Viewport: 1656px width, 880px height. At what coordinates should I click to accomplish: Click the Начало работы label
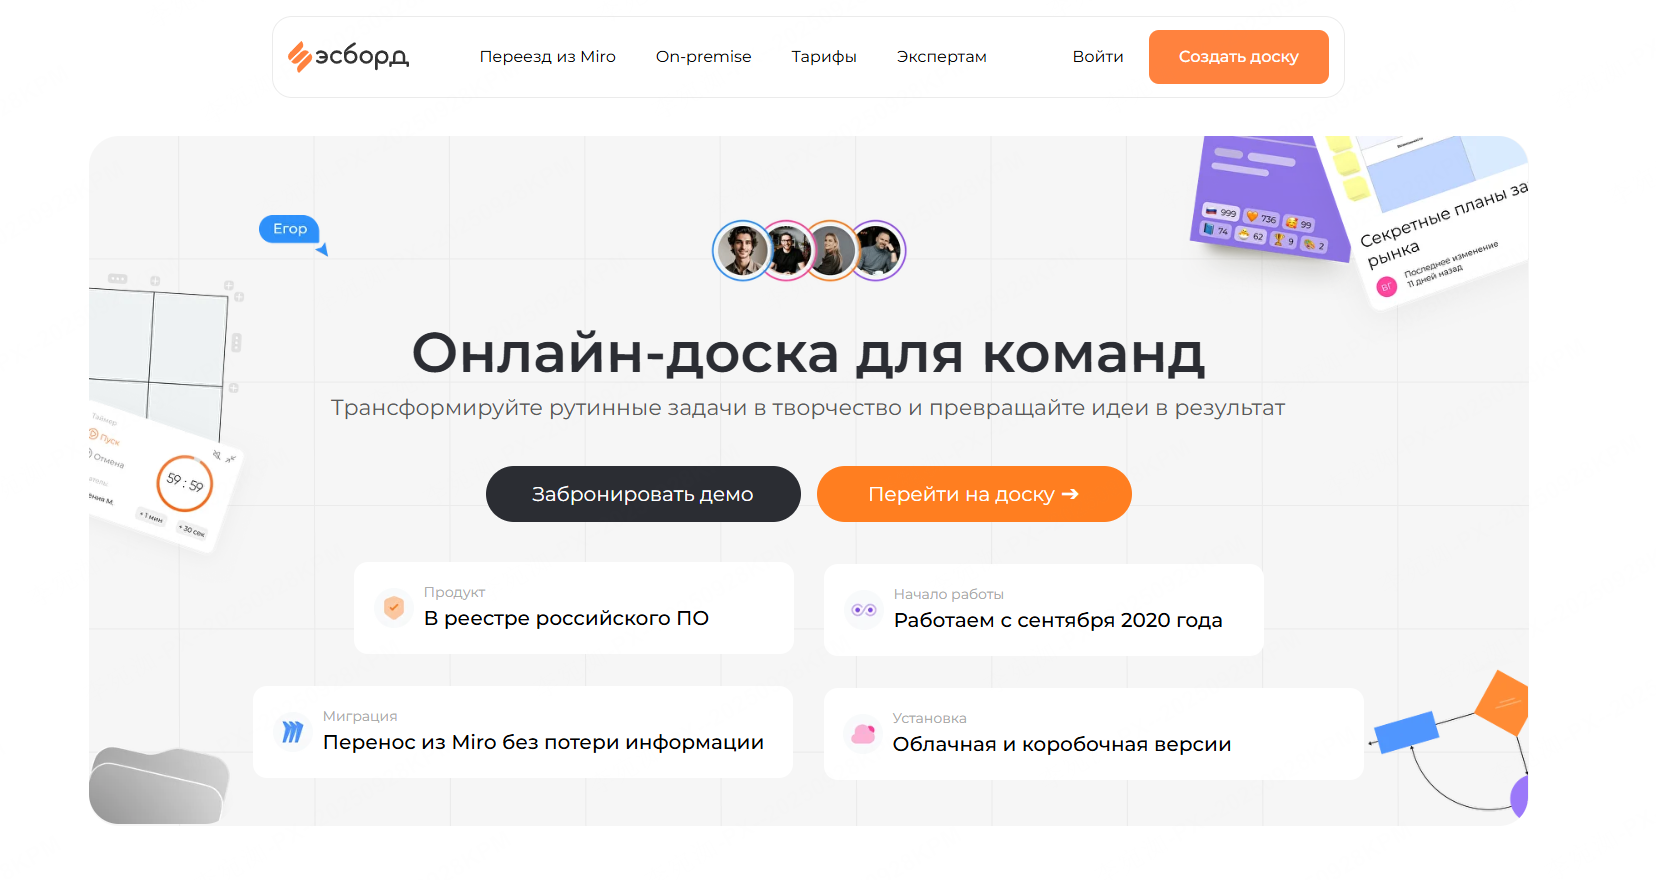click(x=948, y=594)
